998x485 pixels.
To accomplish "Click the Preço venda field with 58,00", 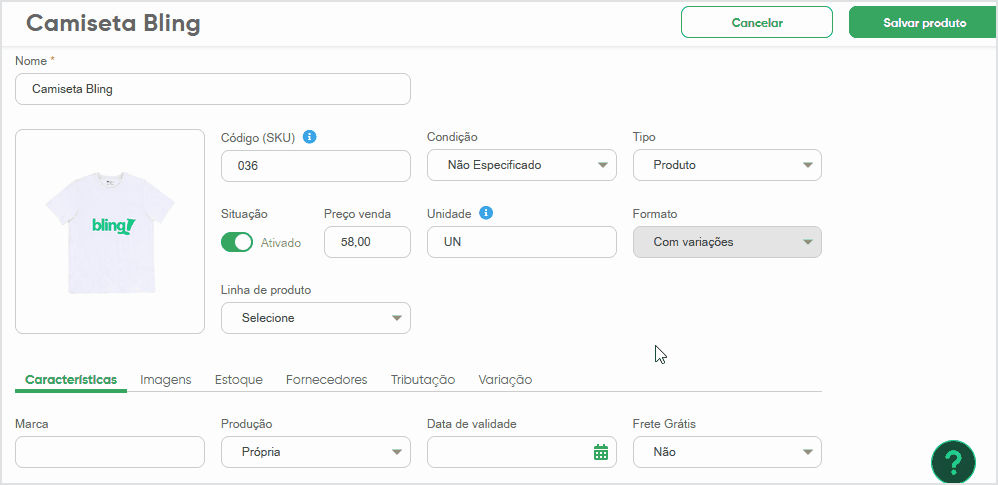I will click(367, 242).
